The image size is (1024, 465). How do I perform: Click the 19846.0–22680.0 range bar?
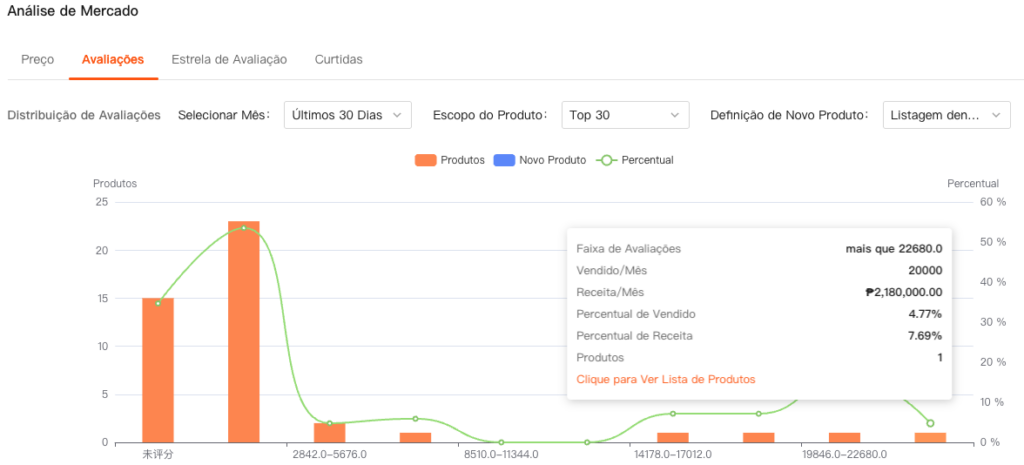coord(845,438)
